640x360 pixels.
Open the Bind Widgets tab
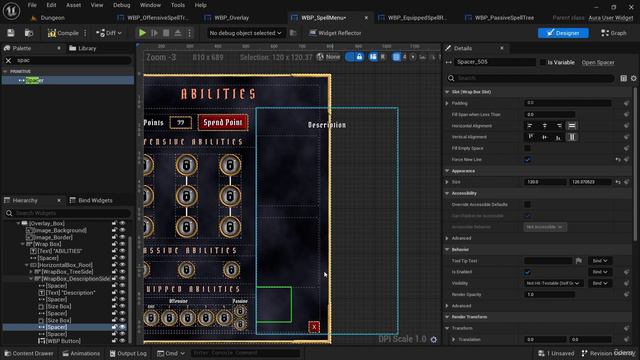click(x=91, y=200)
